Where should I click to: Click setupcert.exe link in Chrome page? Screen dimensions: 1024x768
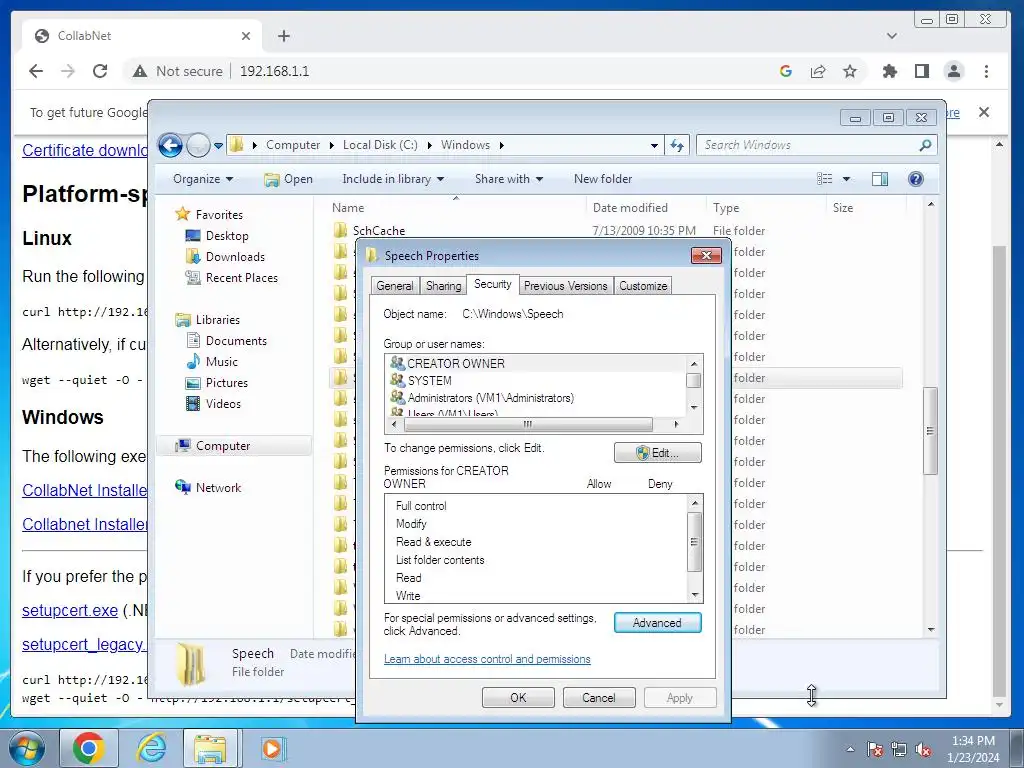pyautogui.click(x=70, y=611)
